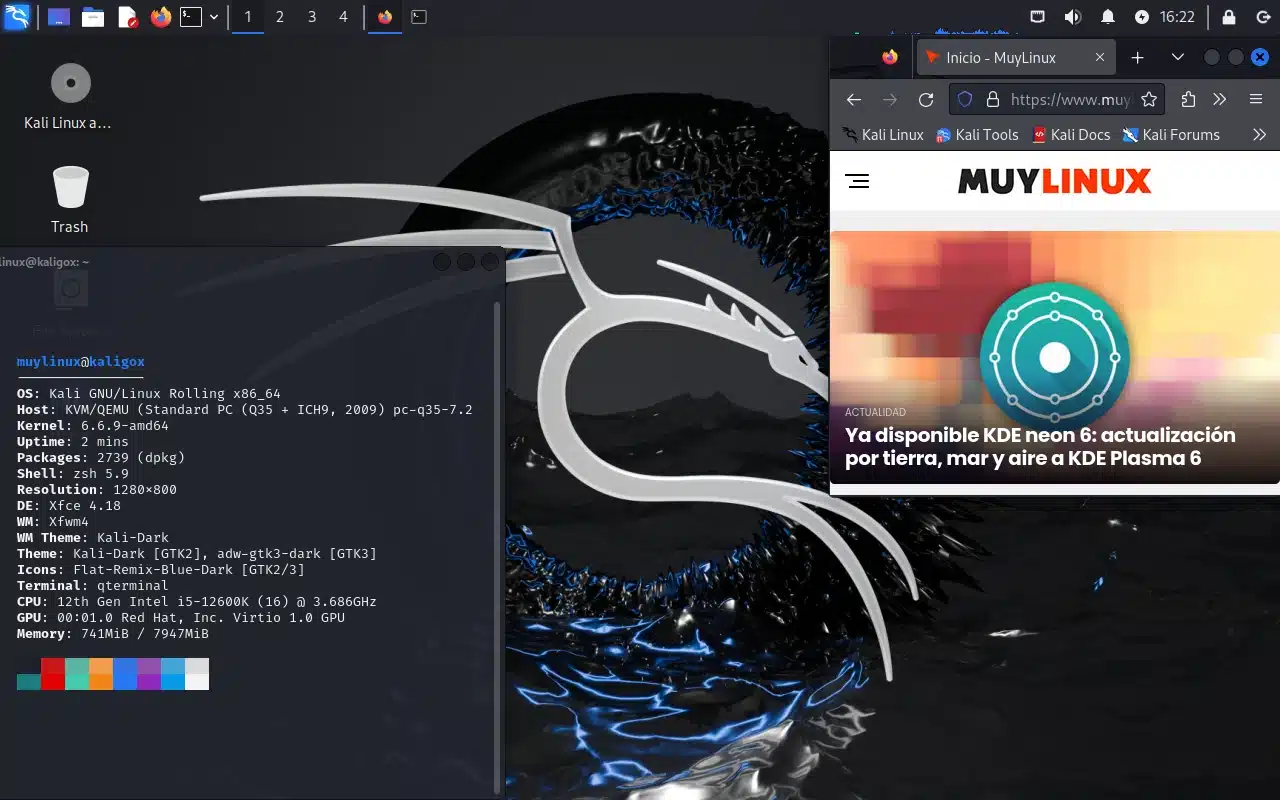Expand more toolbar tools chevron
Screen dimensions: 1280x800
[1219, 99]
